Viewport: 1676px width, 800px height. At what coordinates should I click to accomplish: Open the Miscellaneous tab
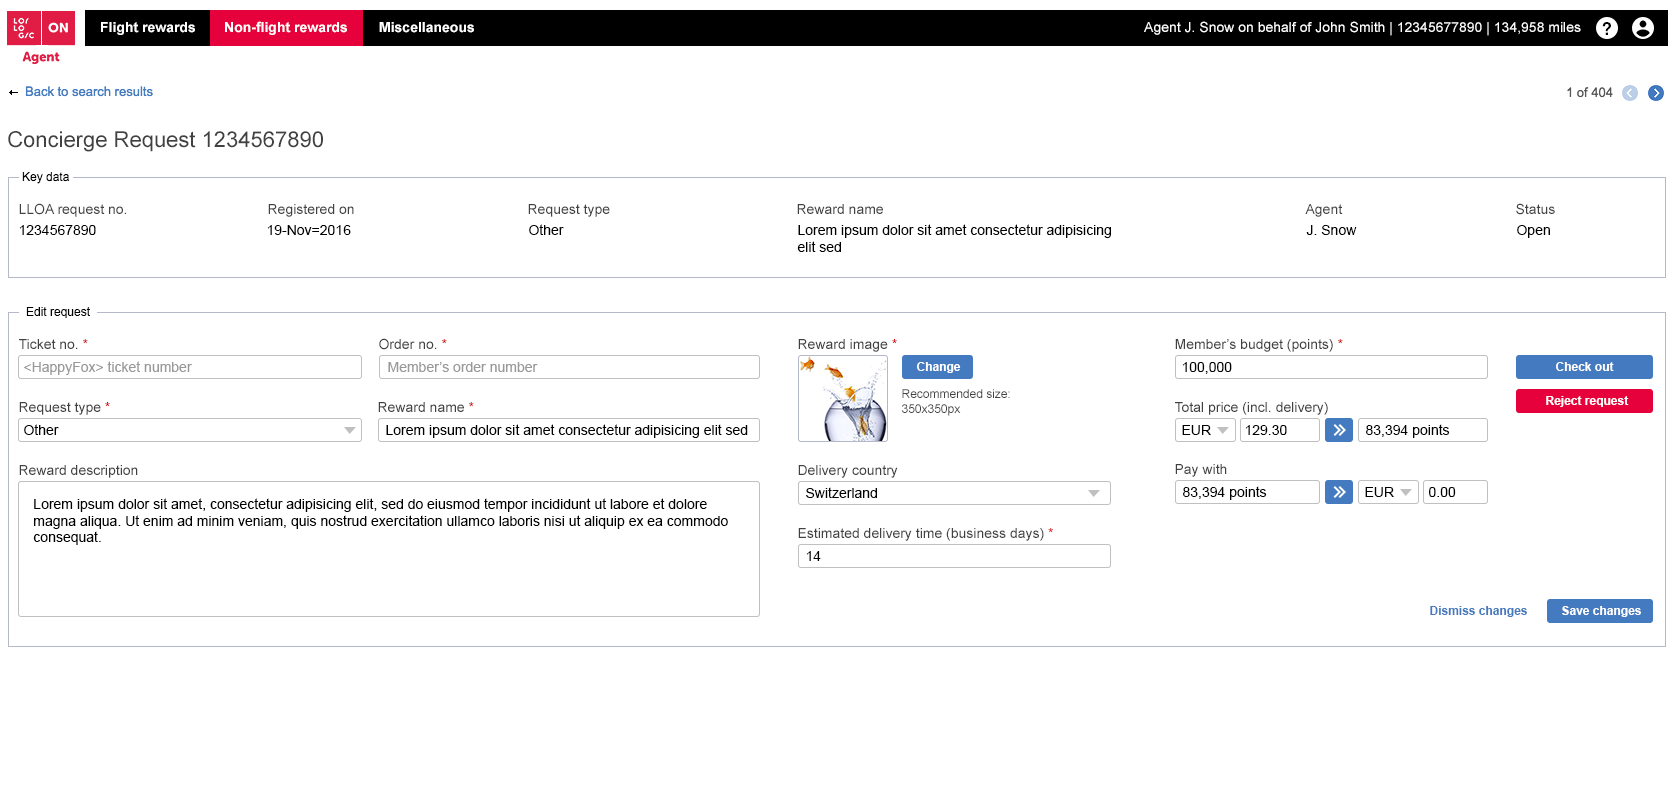[x=426, y=28]
